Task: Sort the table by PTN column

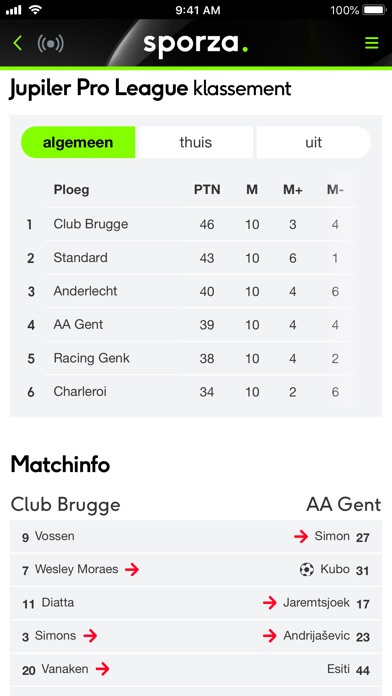Action: pos(207,190)
